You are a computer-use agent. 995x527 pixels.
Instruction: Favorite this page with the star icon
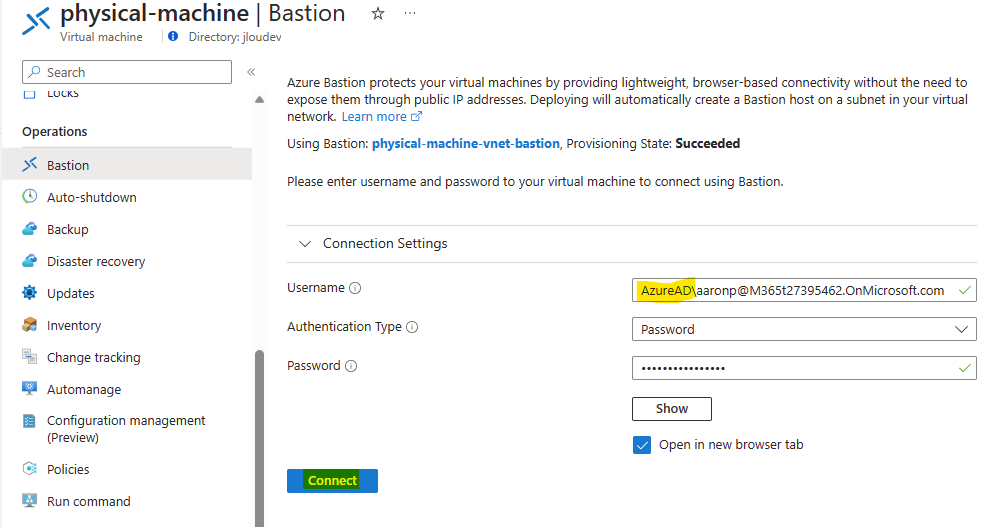tap(378, 13)
